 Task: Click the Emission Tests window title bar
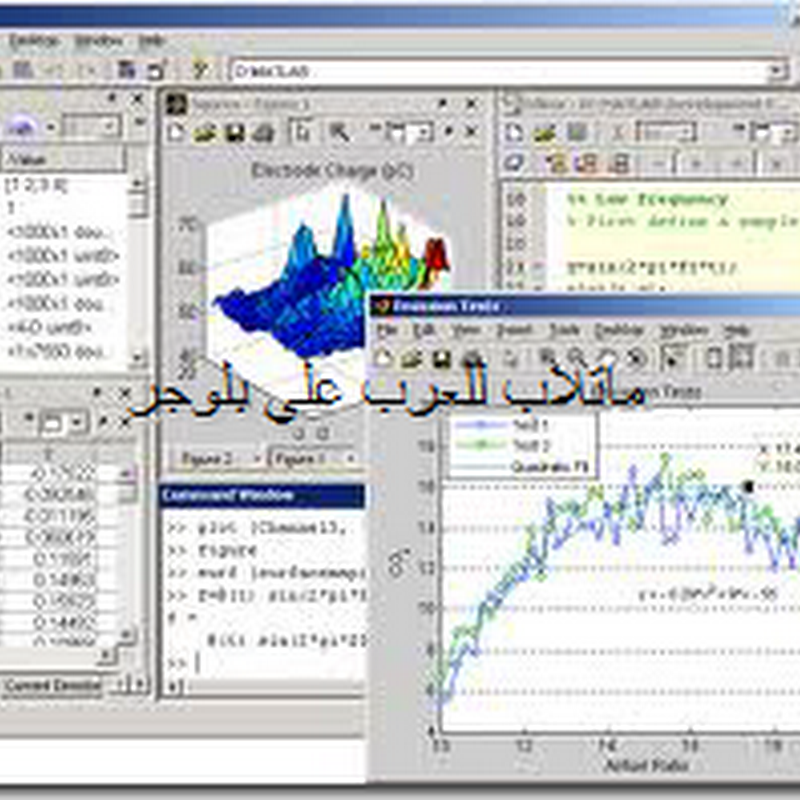(585, 306)
